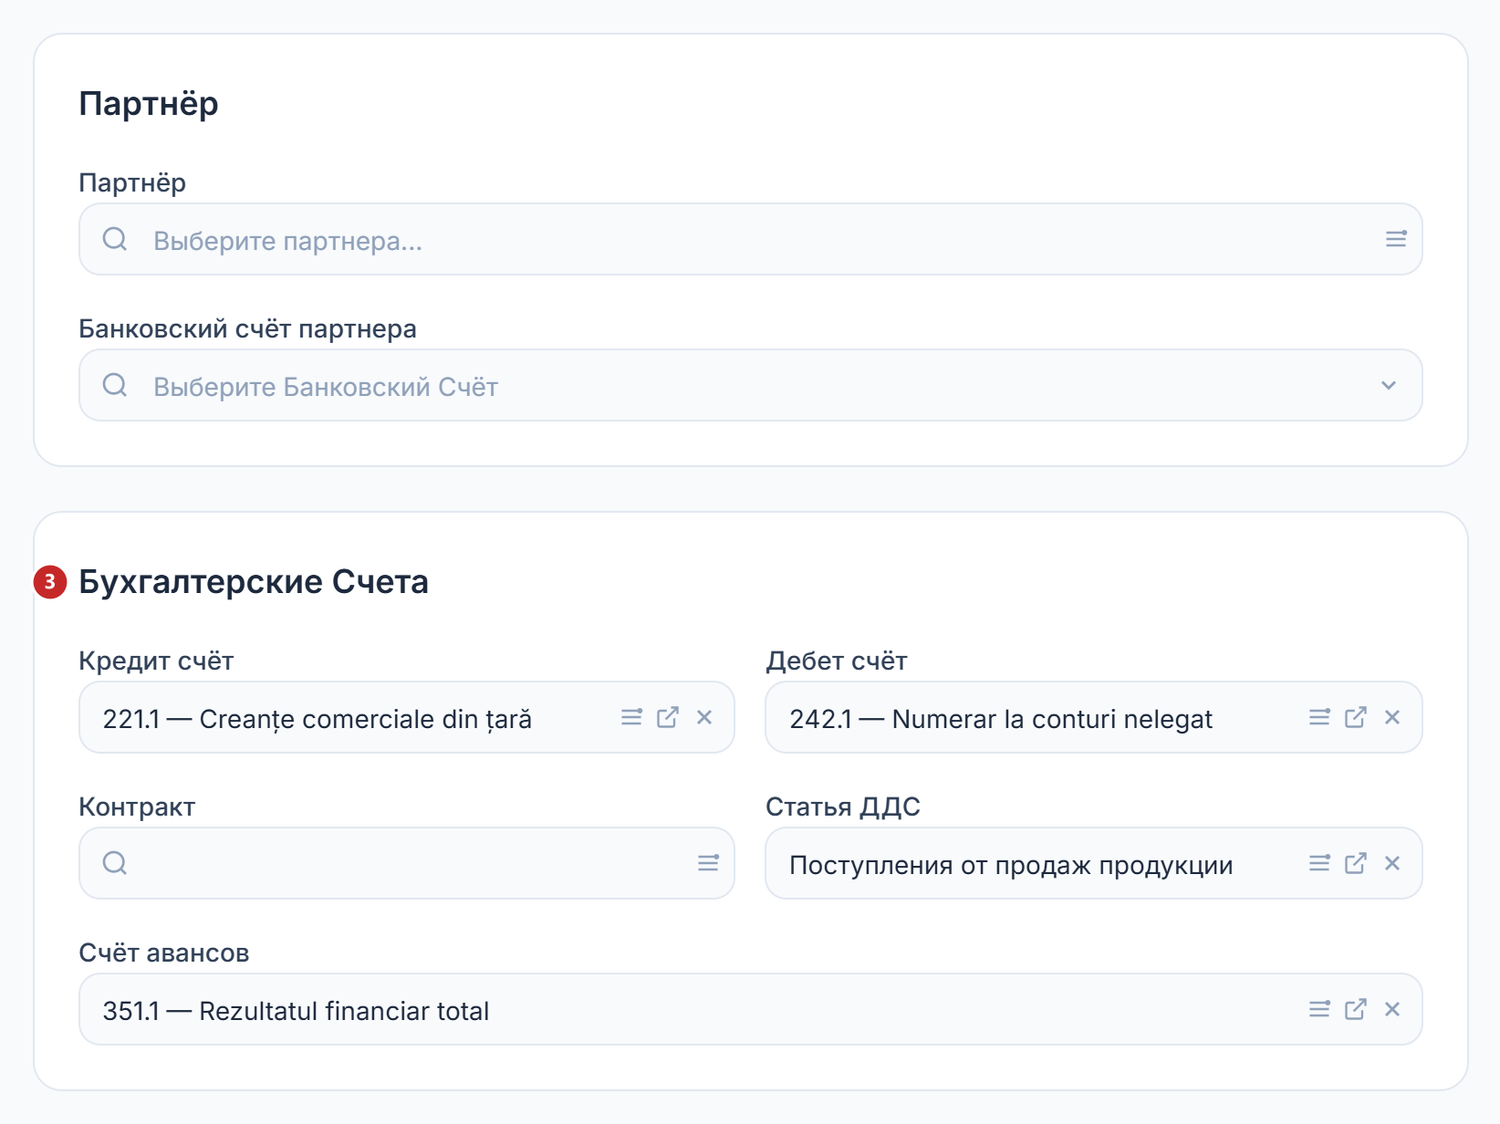Viewport: 1500px width, 1124px height.
Task: Expand the Банковский счёт партнера dropdown chevron
Action: 1388,386
